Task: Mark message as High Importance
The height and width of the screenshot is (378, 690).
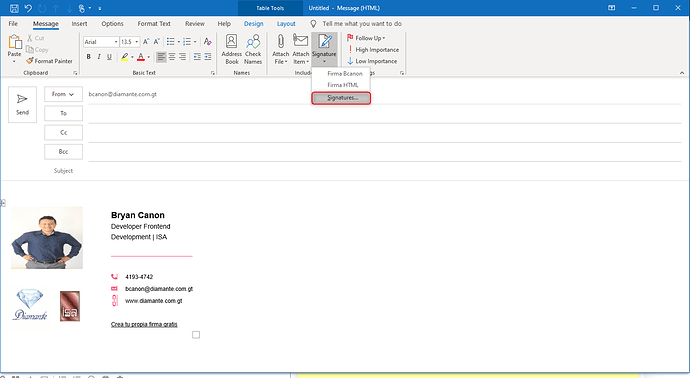Action: 373,50
